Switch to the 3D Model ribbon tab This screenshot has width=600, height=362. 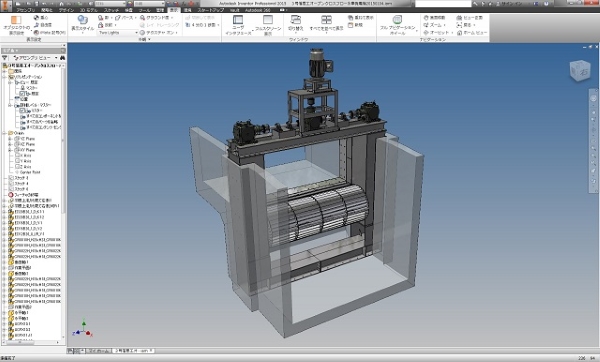[x=88, y=10]
